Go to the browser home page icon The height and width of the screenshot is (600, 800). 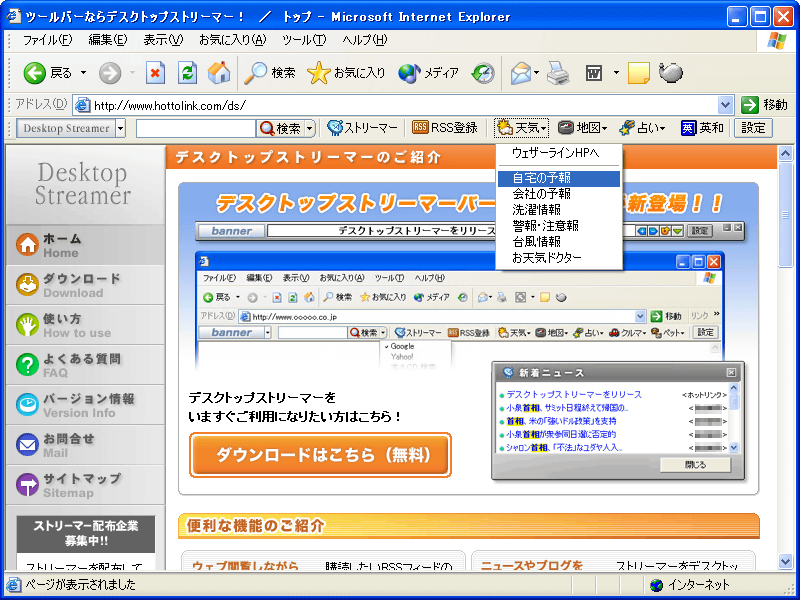pyautogui.click(x=219, y=73)
